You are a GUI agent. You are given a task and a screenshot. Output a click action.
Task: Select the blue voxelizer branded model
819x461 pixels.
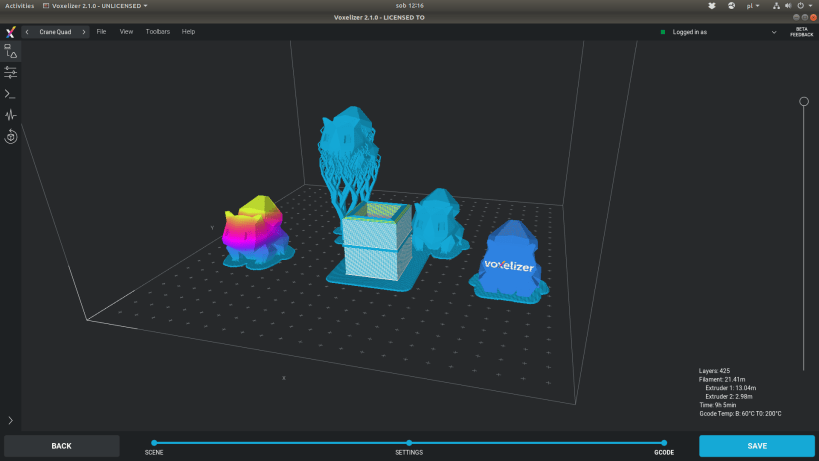pos(509,261)
